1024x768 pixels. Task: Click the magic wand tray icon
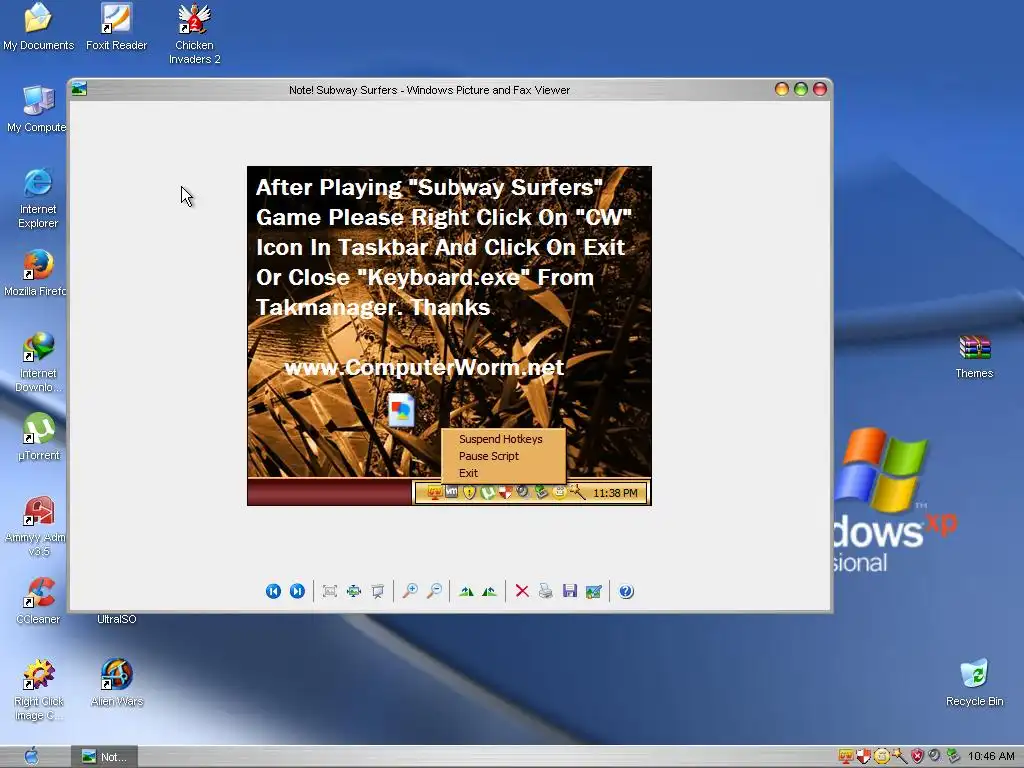point(899,756)
